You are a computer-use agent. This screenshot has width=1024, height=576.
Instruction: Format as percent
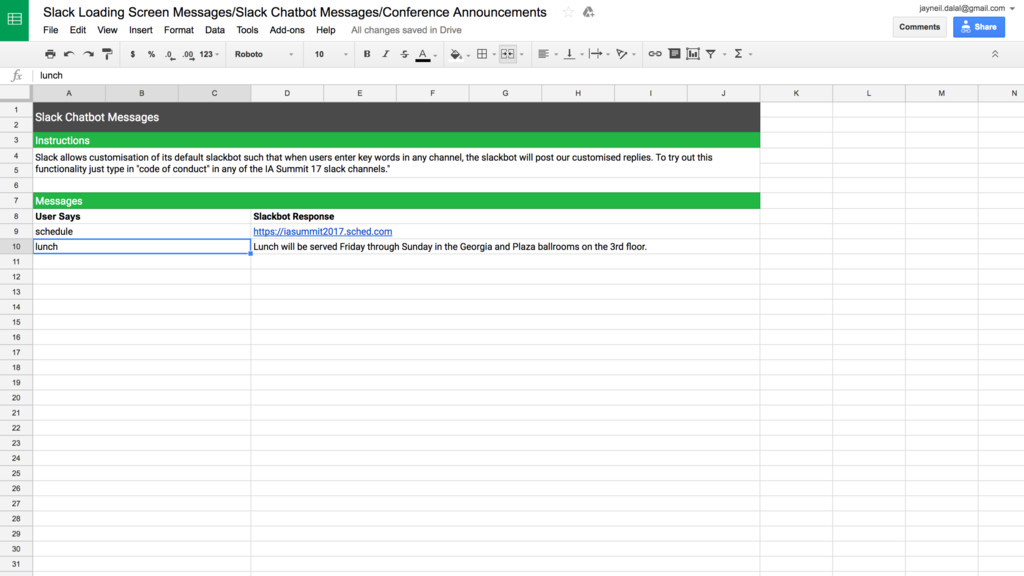[152, 54]
